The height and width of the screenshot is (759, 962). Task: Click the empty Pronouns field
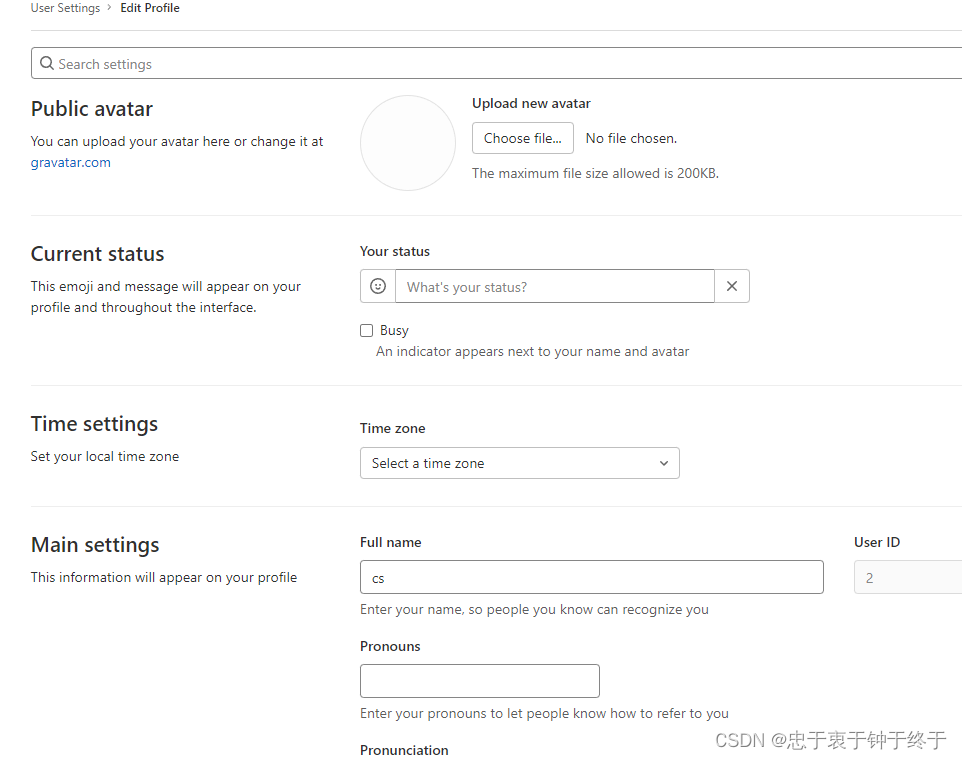tap(480, 681)
